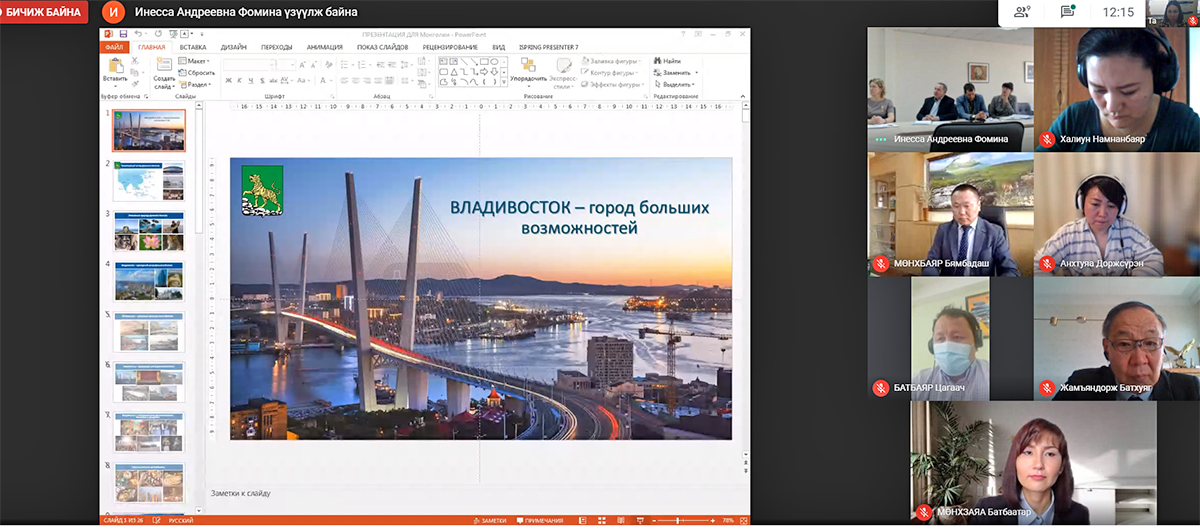The image size is (1200, 529).
Task: Expand the Layout (Макет) dropdown
Action: [196, 61]
